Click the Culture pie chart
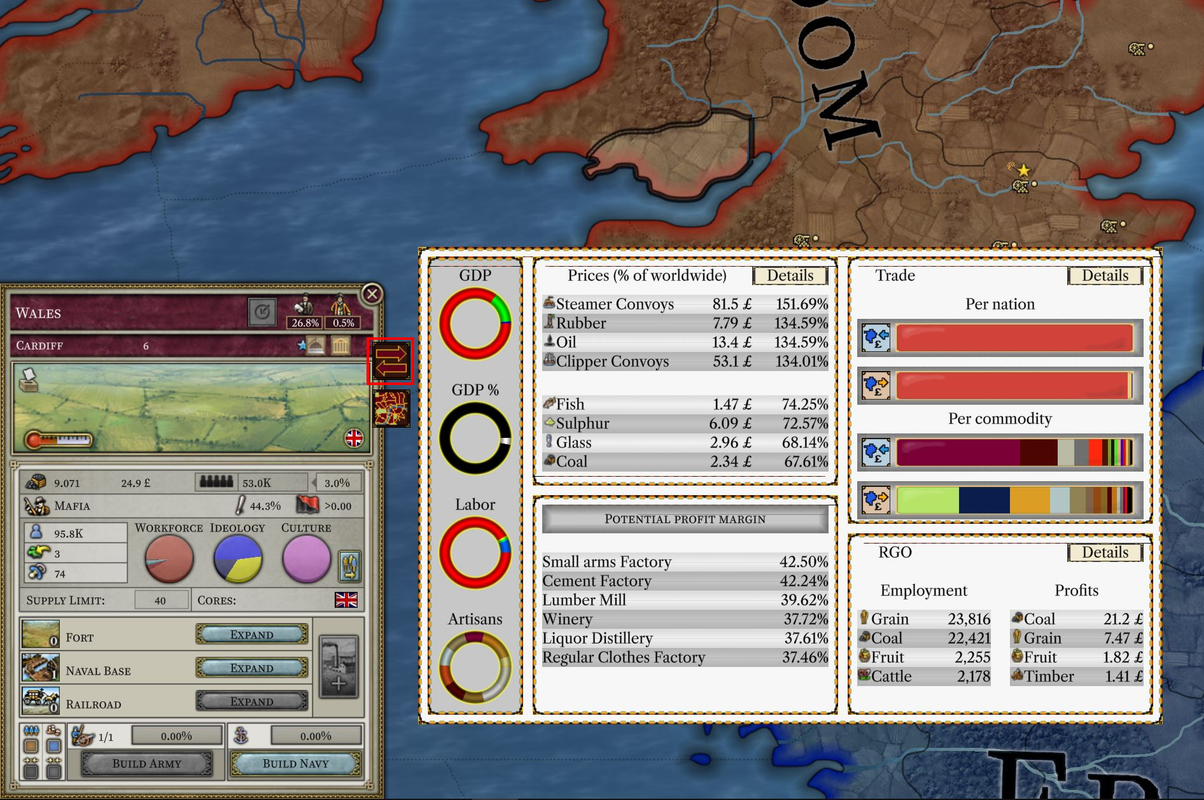 (307, 558)
